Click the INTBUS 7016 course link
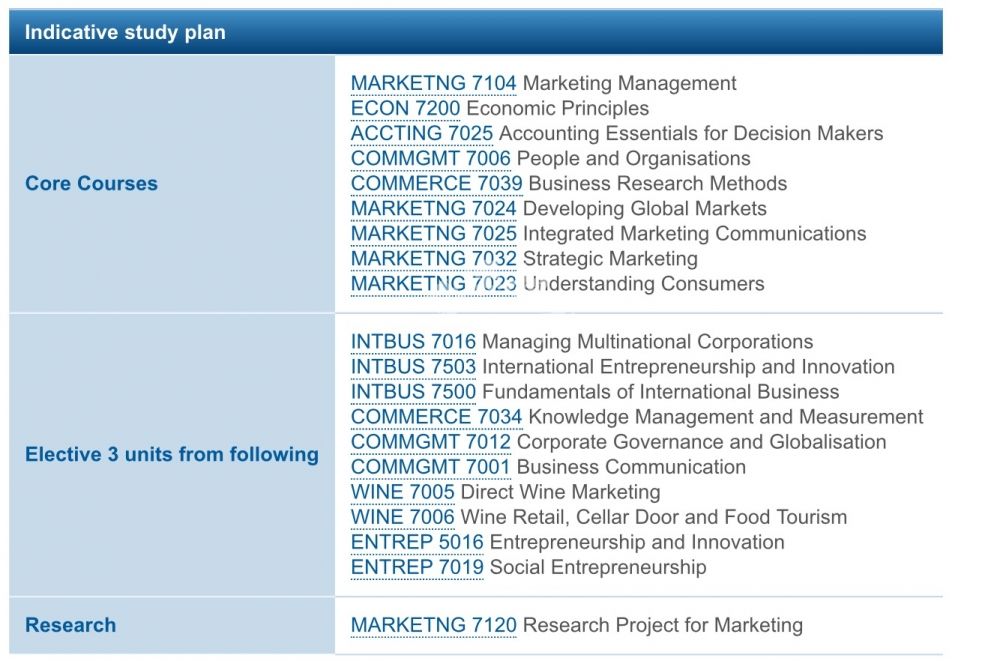The width and height of the screenshot is (1000, 661). [413, 342]
